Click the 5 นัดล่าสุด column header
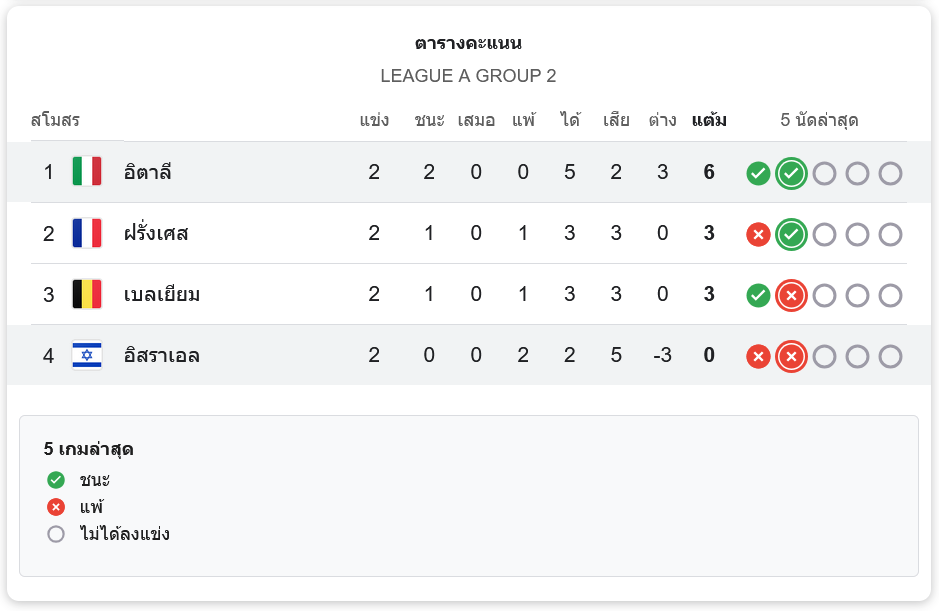The width and height of the screenshot is (939, 611). pos(819,121)
